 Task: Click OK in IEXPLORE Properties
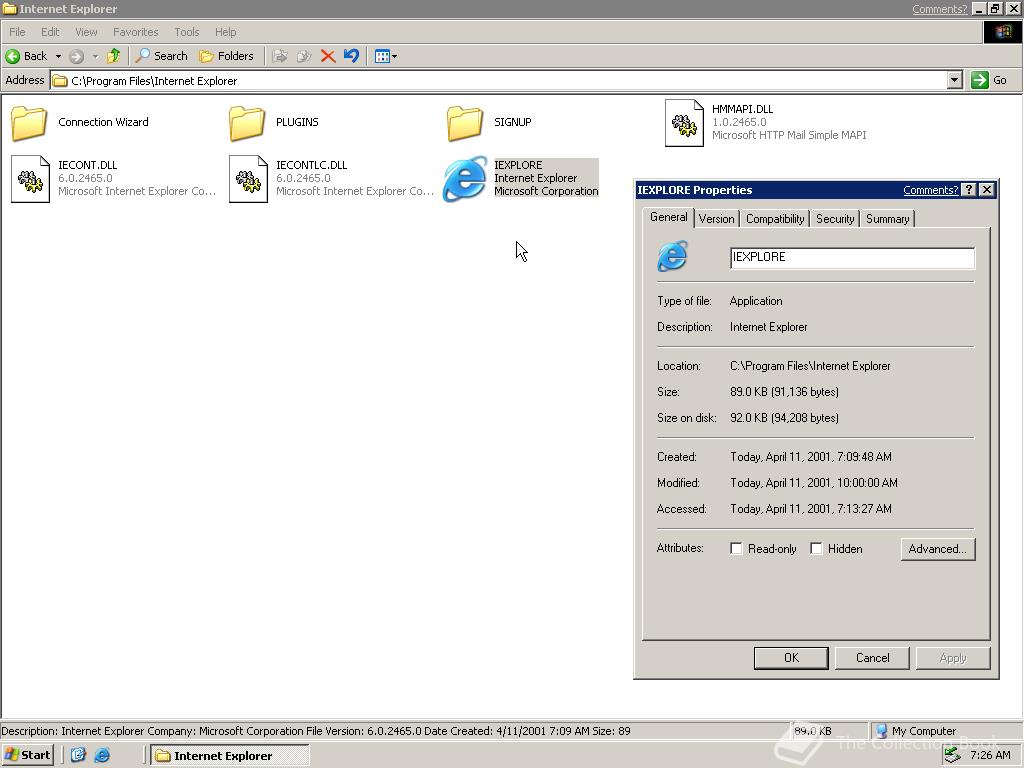coord(791,658)
